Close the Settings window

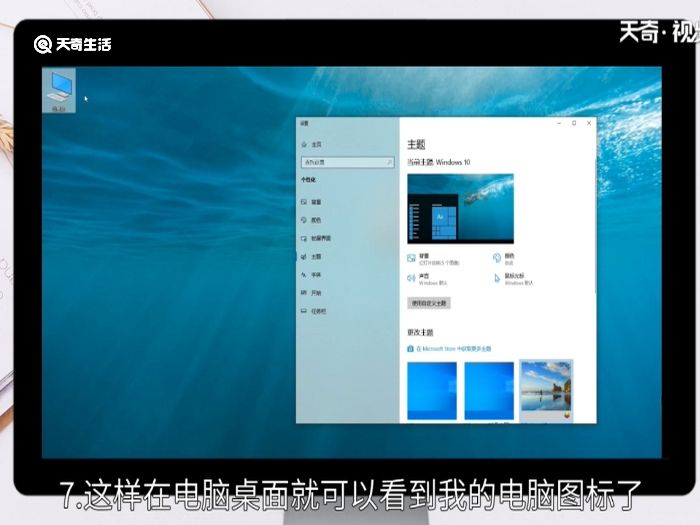(x=589, y=123)
